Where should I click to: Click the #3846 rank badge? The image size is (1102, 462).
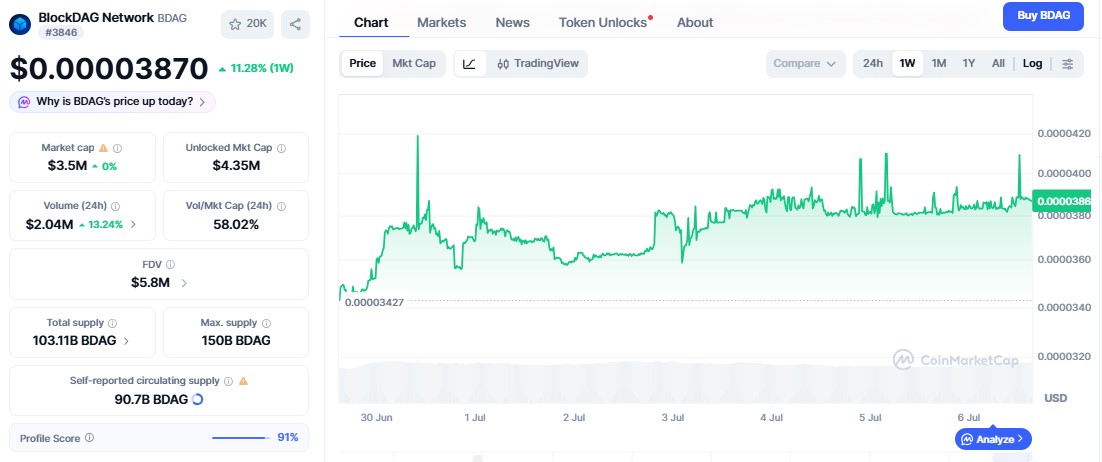click(x=61, y=32)
